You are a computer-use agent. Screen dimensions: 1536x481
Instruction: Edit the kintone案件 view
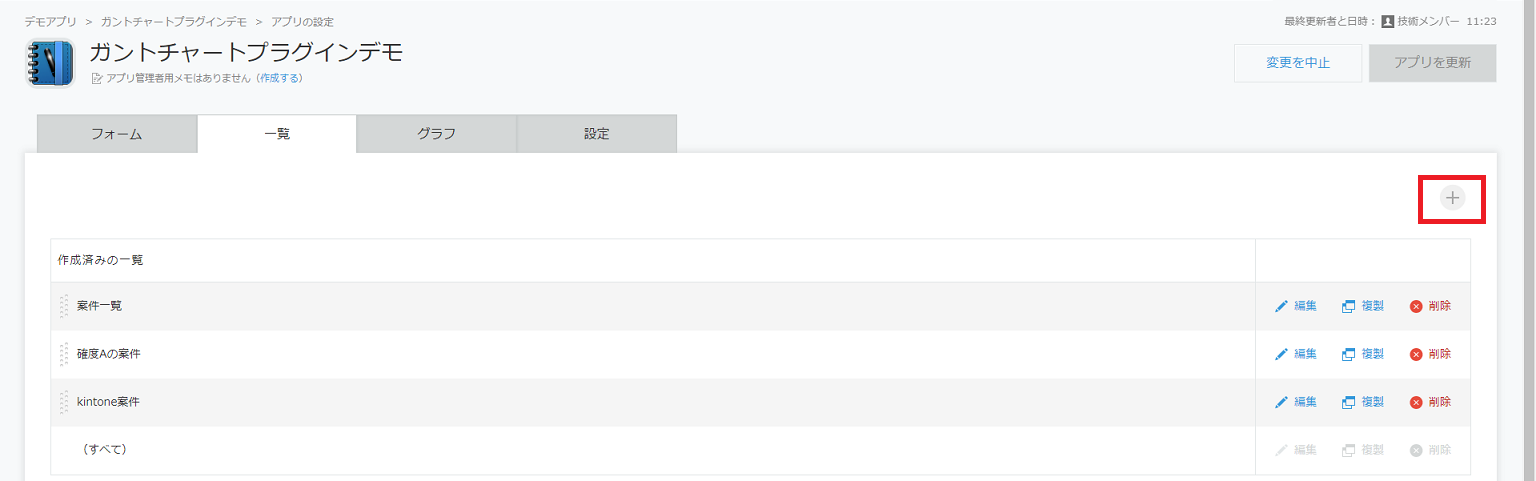coord(1296,402)
